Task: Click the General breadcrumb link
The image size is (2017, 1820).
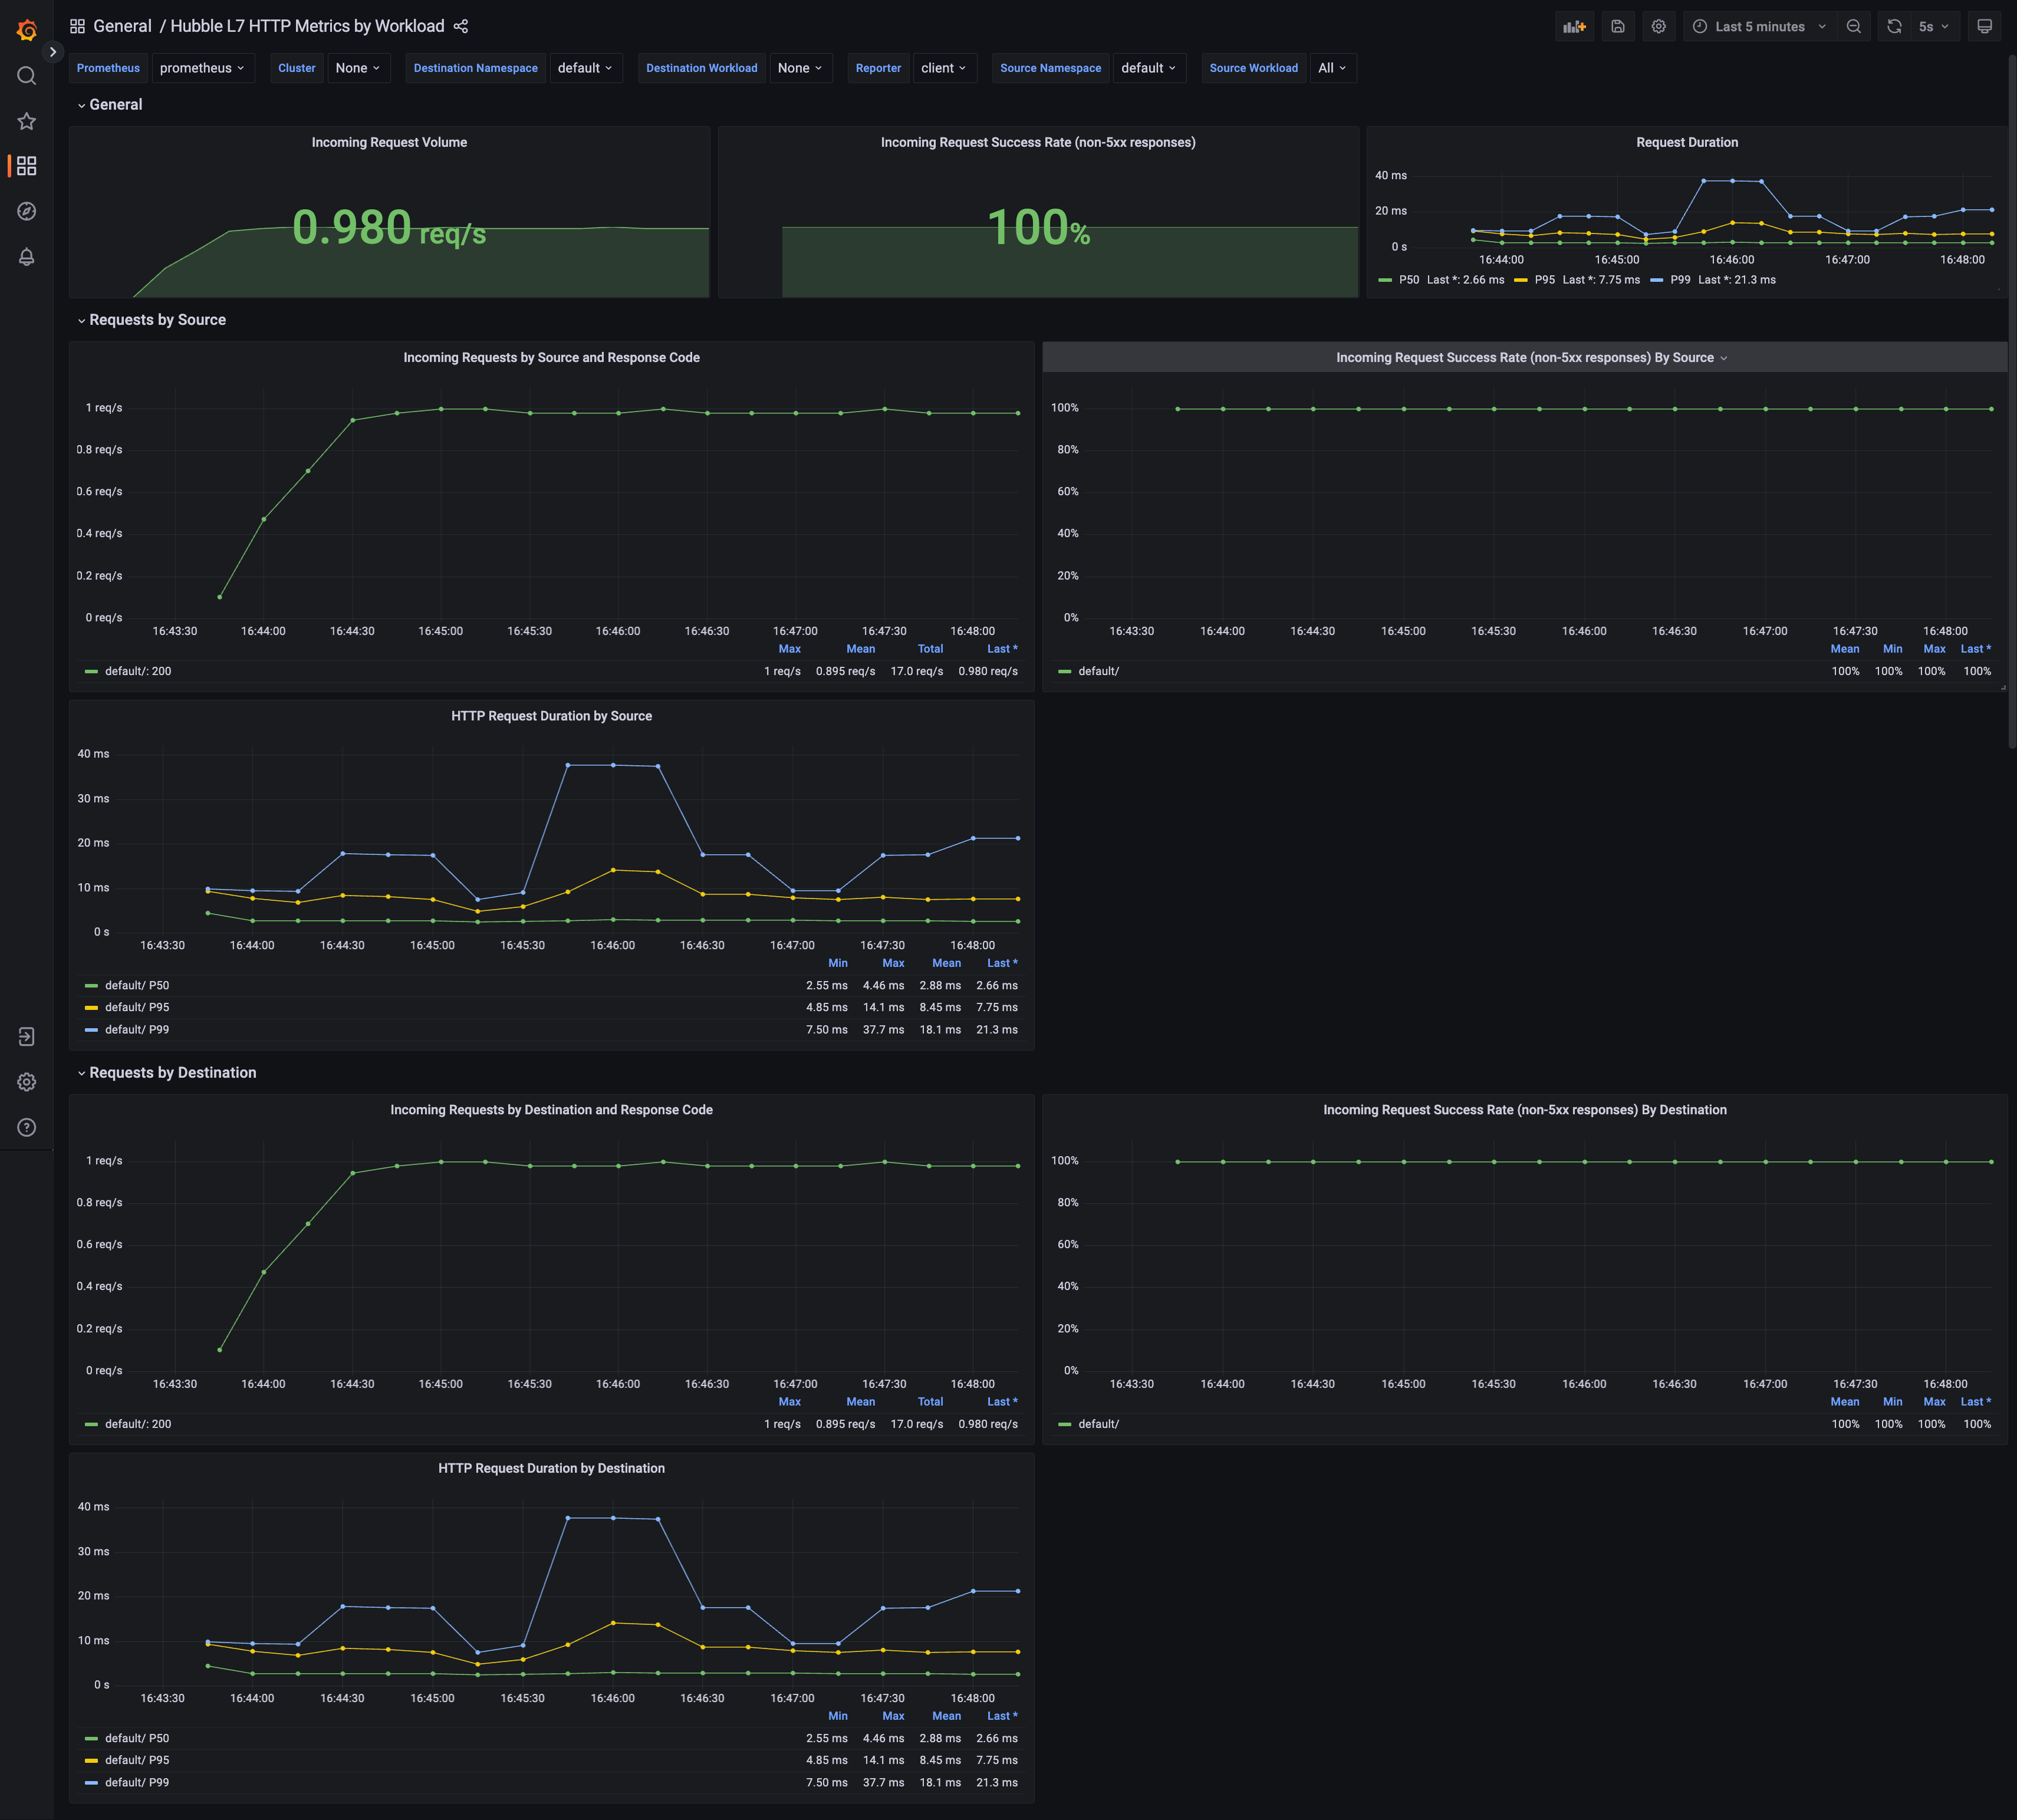Action: [122, 26]
